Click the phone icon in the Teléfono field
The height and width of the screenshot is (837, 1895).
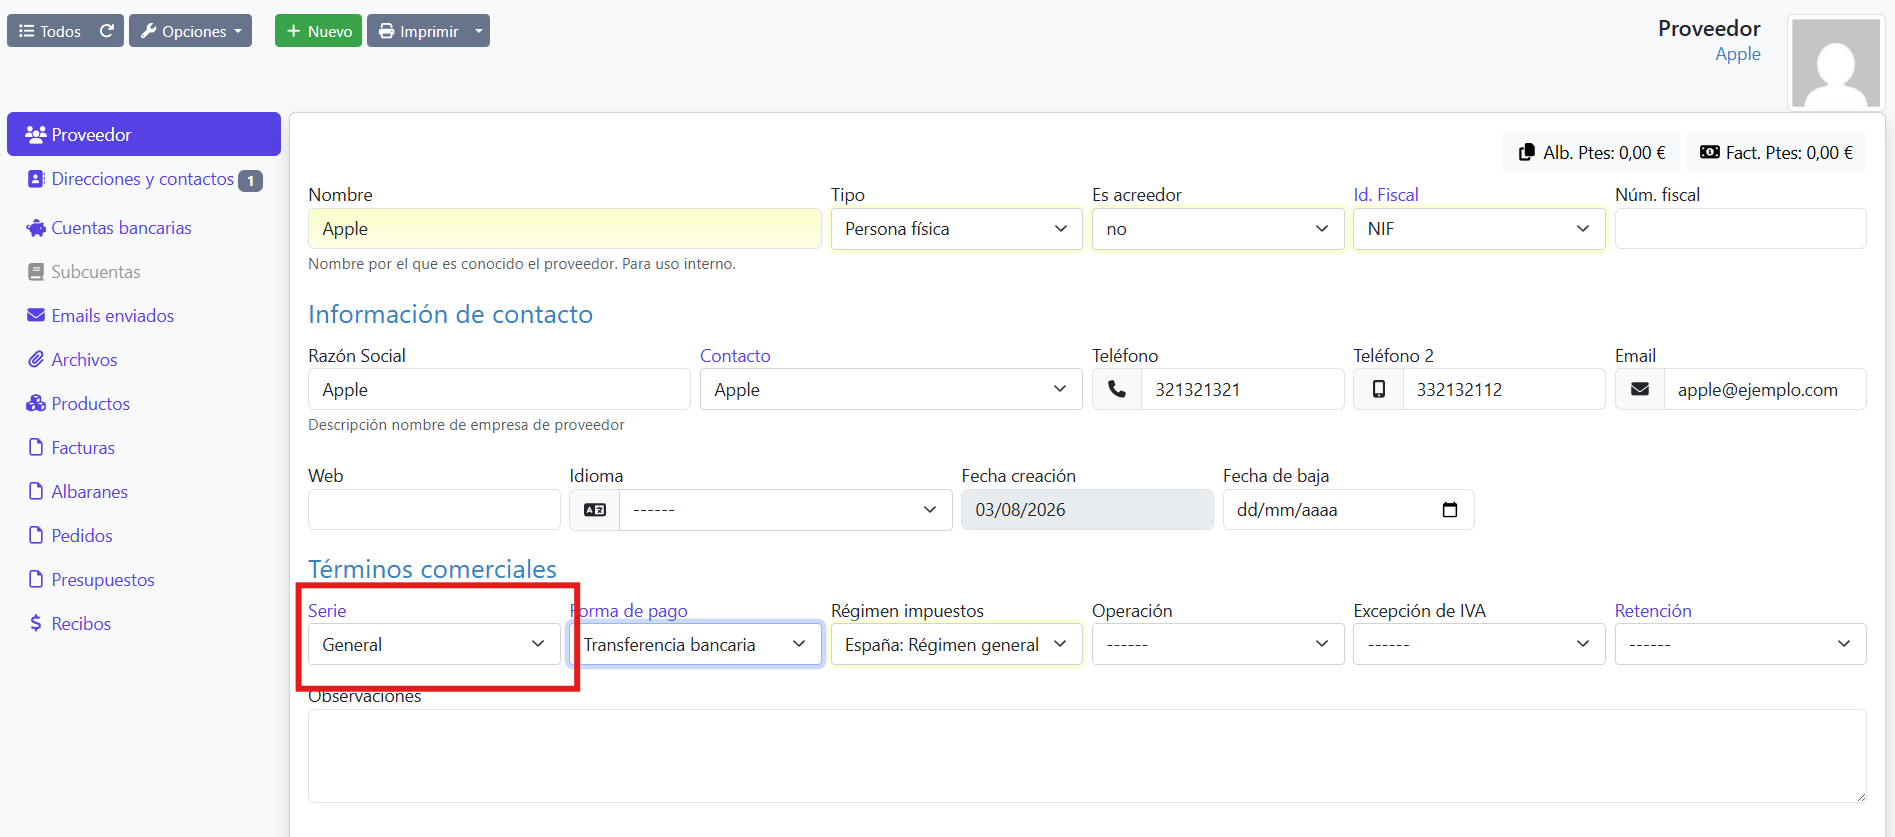pyautogui.click(x=1117, y=390)
